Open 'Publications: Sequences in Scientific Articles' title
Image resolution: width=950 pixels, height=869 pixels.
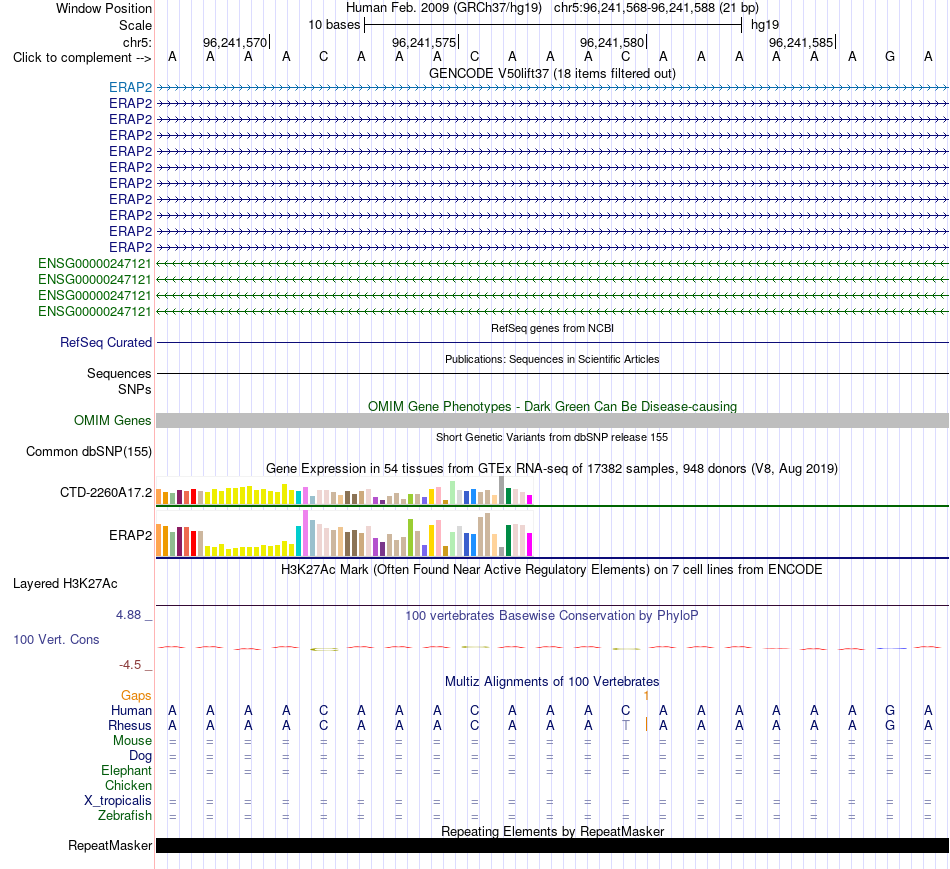(x=552, y=359)
